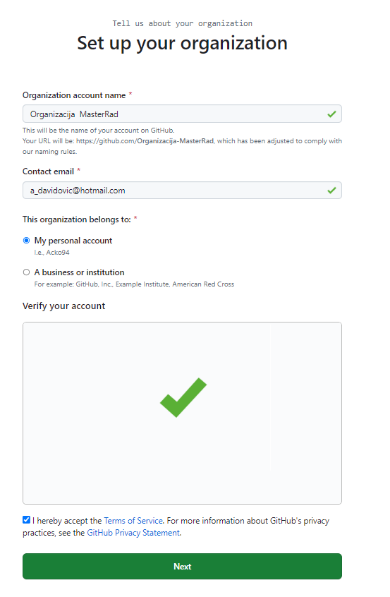This screenshot has width=390, height=597.
Task: Click the green Next button
Action: (182, 566)
